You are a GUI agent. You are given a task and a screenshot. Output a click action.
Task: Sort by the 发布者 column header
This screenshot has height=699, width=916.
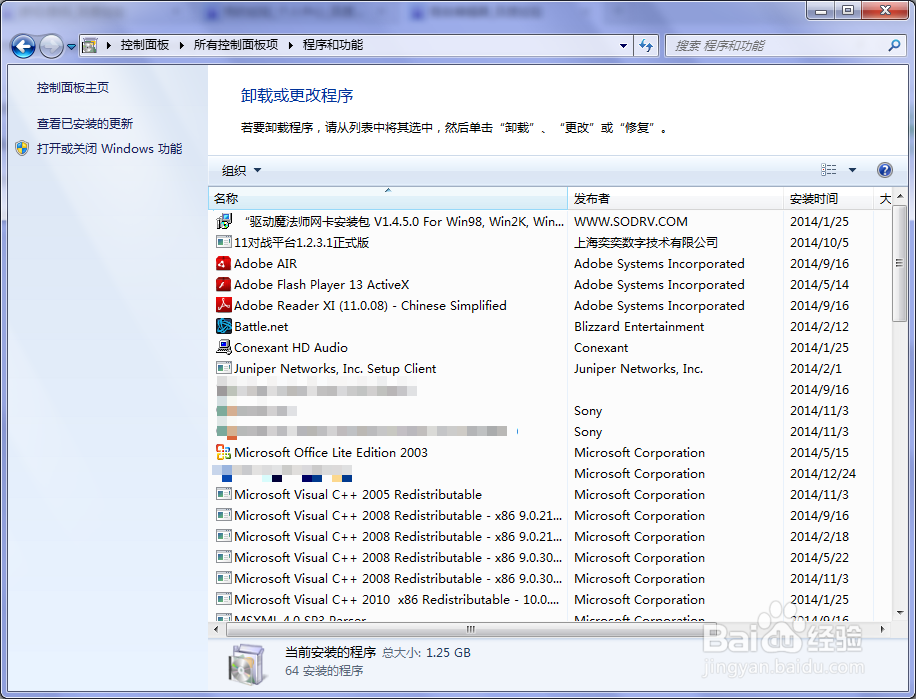(x=675, y=199)
